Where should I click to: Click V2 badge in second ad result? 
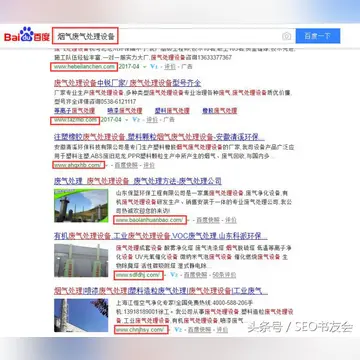coord(136,119)
